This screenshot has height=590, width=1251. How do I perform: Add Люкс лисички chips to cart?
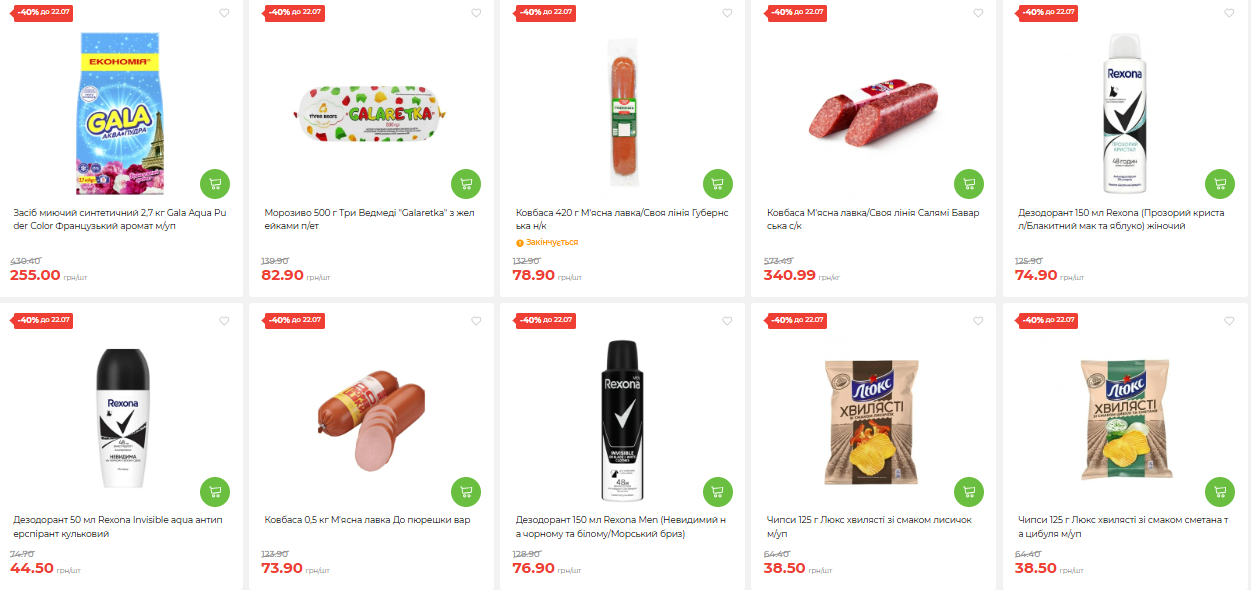[968, 491]
